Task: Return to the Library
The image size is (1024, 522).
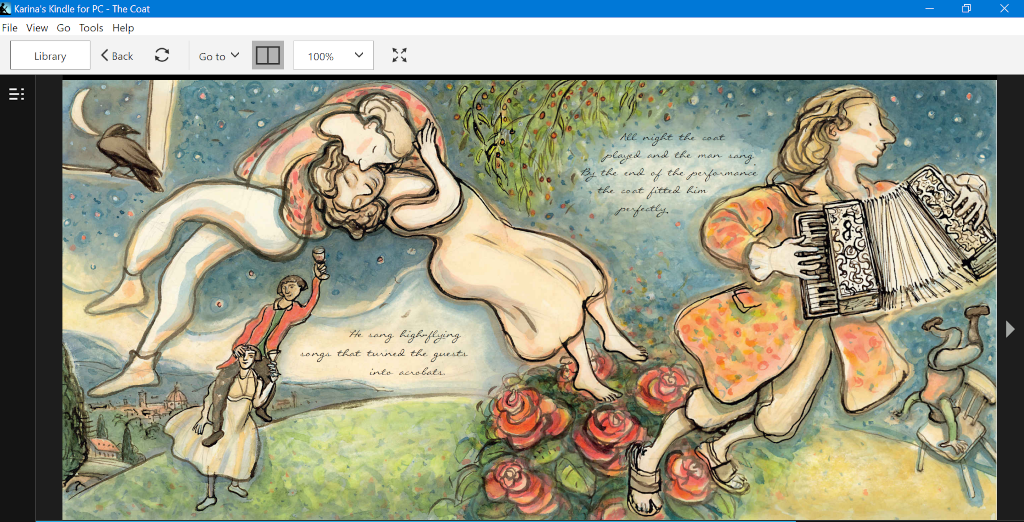Action: click(50, 56)
